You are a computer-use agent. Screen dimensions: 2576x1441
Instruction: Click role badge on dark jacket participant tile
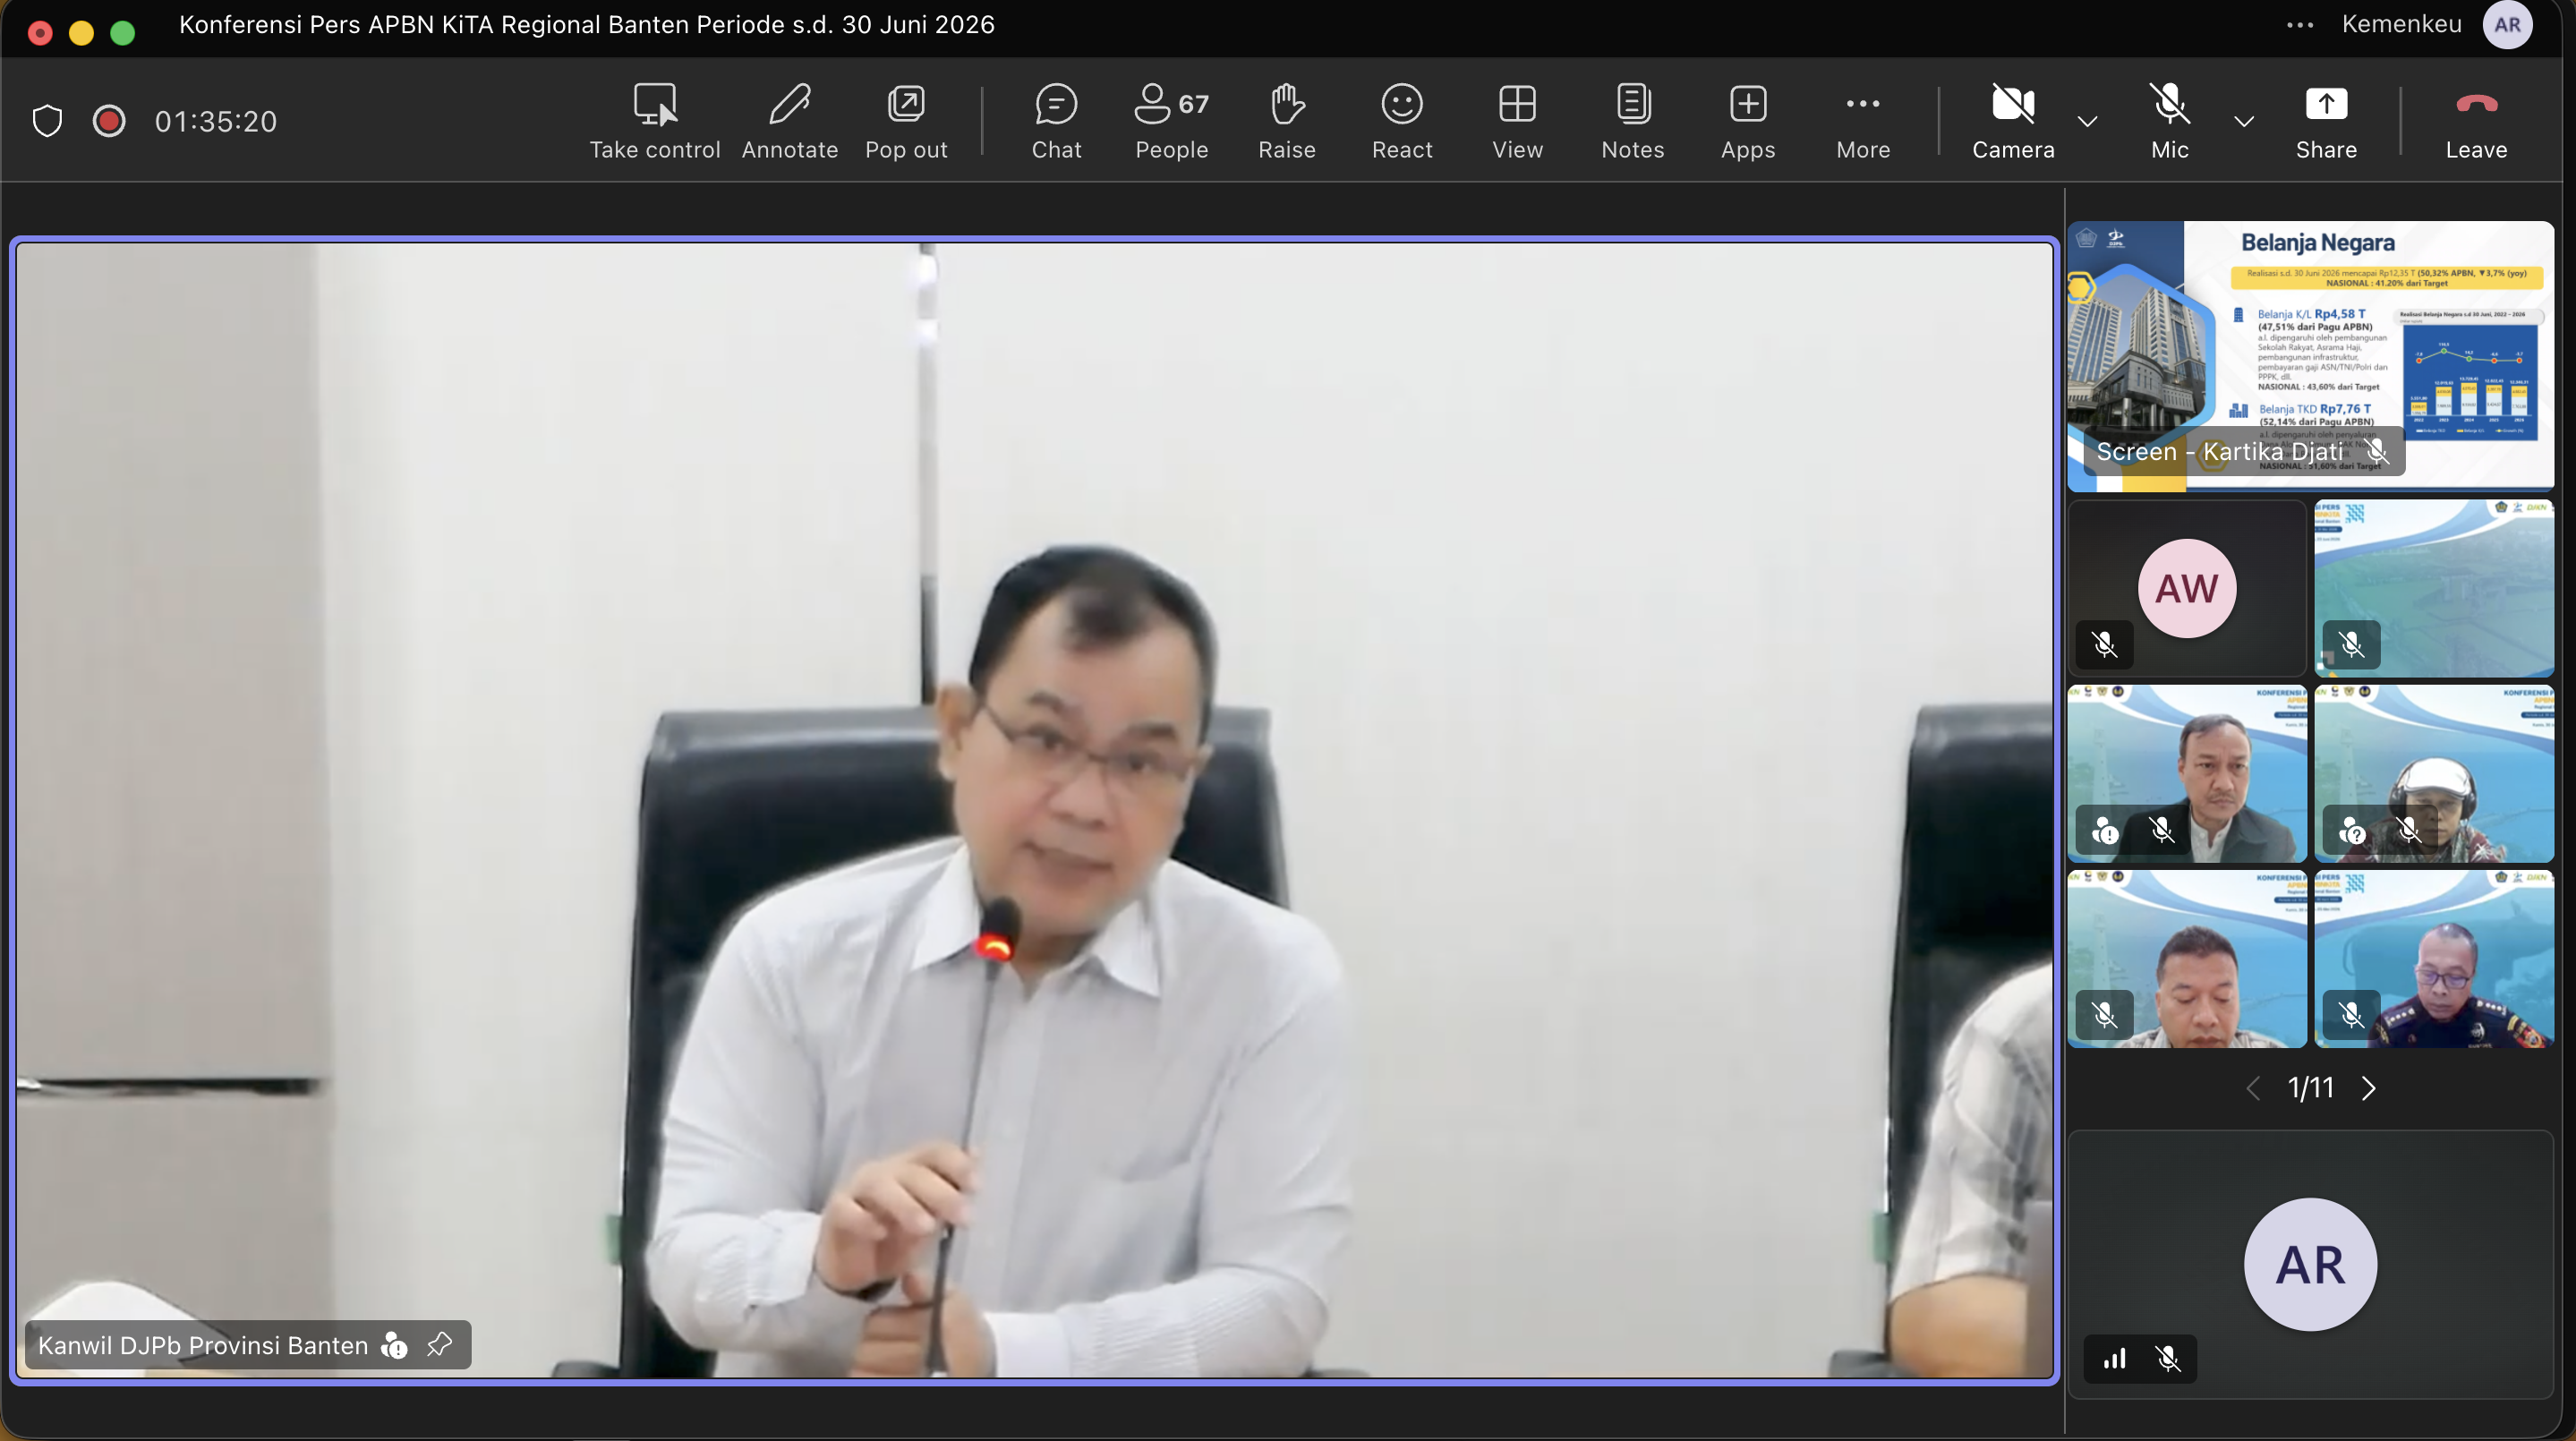pos(2105,830)
